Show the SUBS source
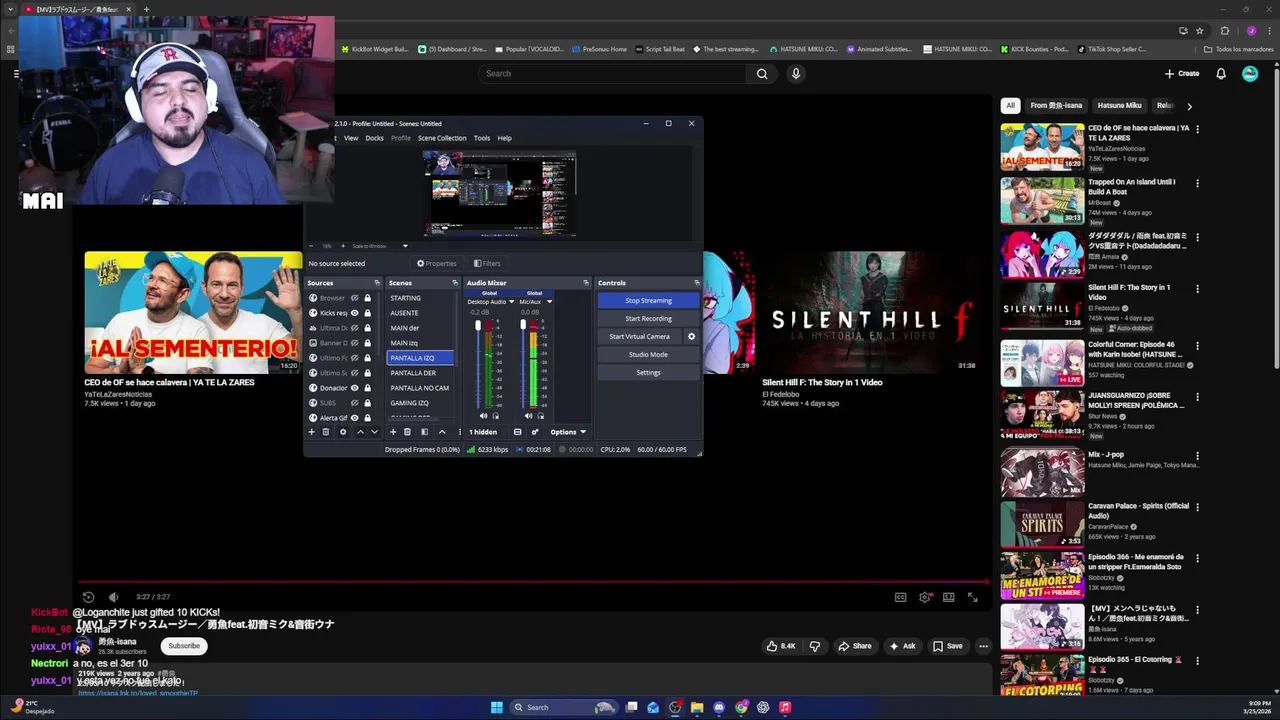The image size is (1280, 720). point(354,403)
